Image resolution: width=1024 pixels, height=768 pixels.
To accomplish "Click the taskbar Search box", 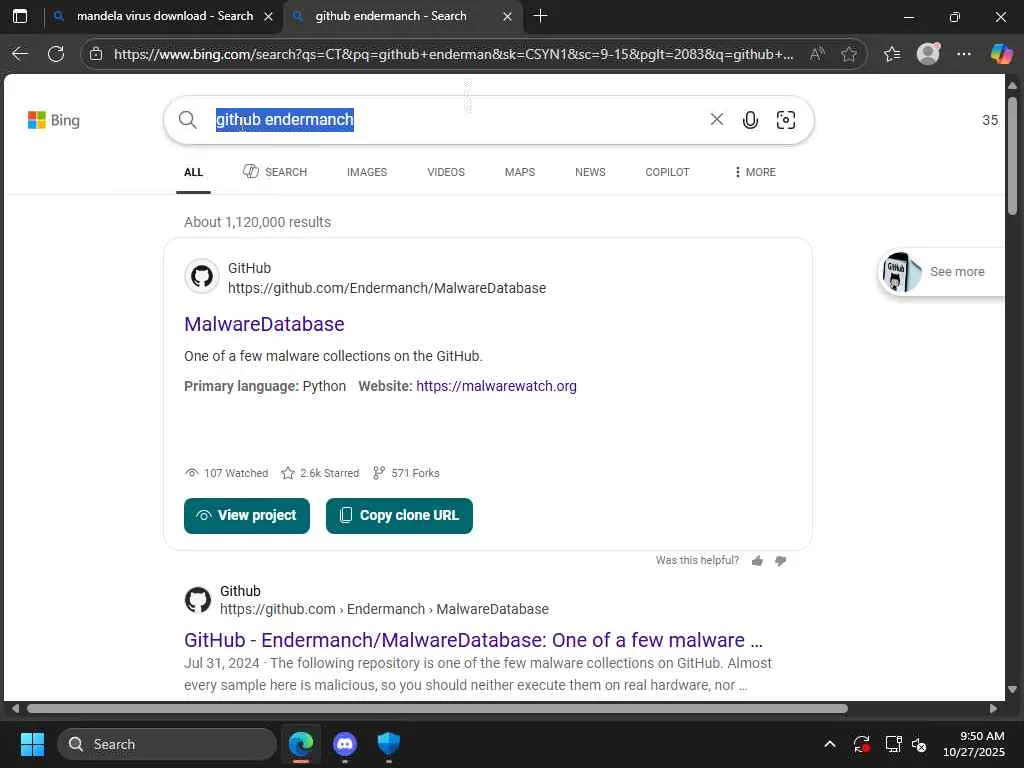I will [x=167, y=744].
